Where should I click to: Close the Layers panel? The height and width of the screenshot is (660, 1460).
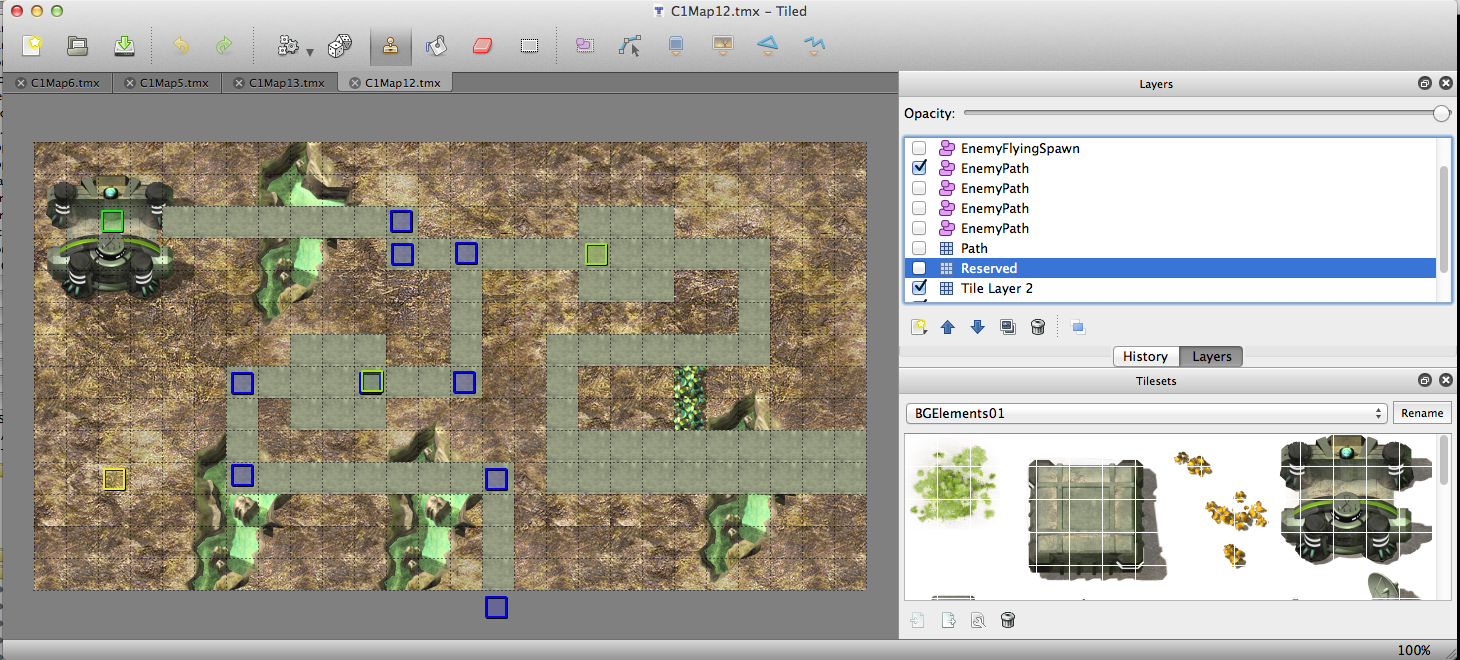1445,84
